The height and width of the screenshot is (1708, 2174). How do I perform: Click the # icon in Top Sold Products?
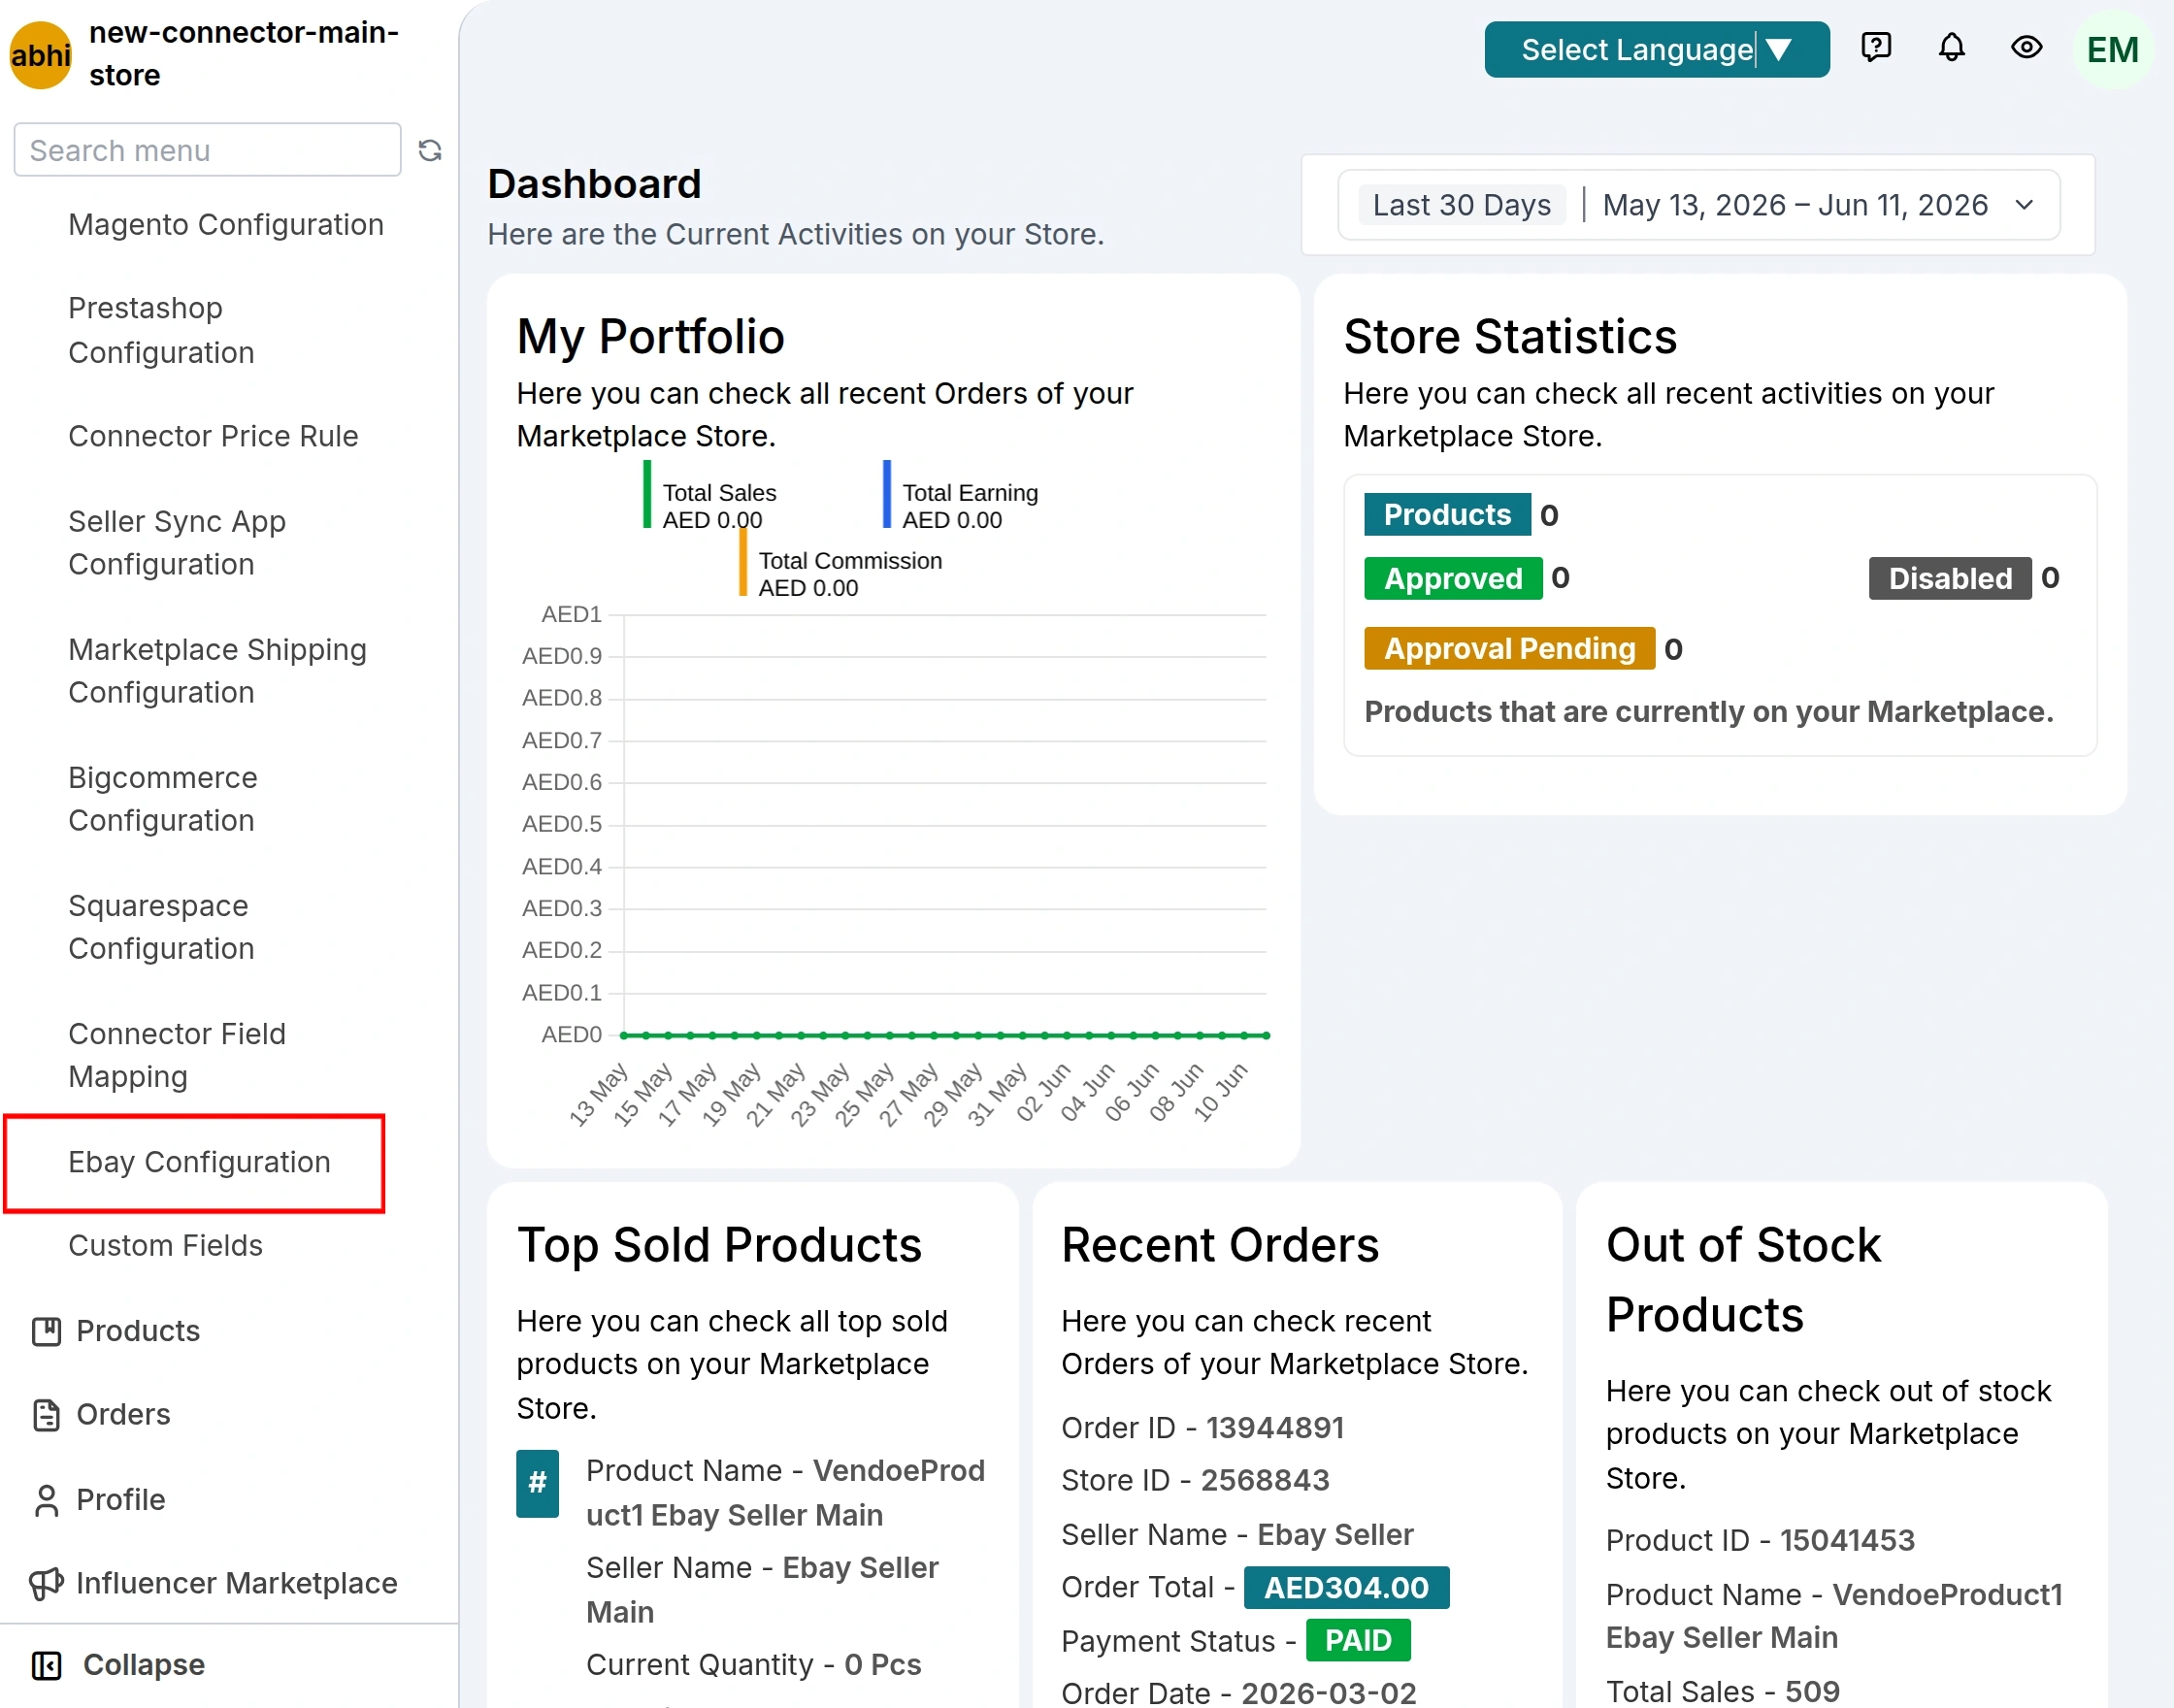click(x=537, y=1483)
